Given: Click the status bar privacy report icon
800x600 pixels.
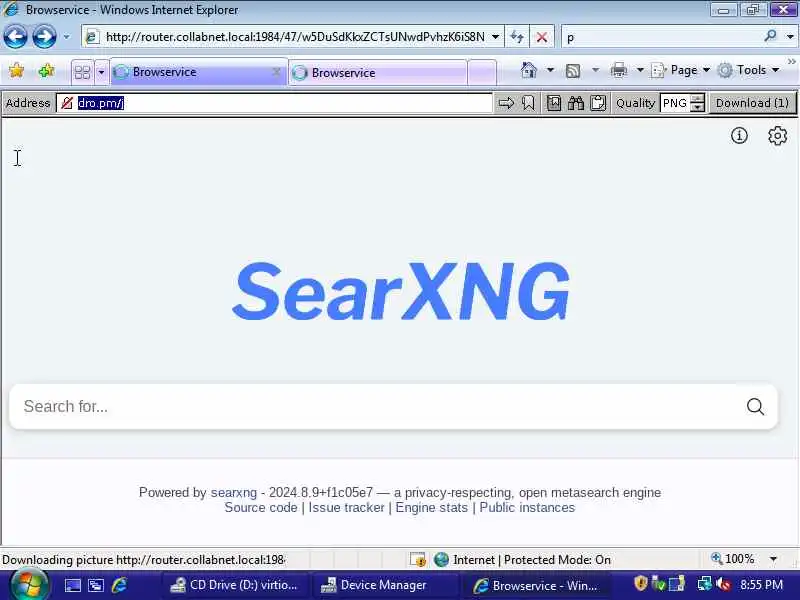Looking at the screenshot, I should click(x=418, y=560).
